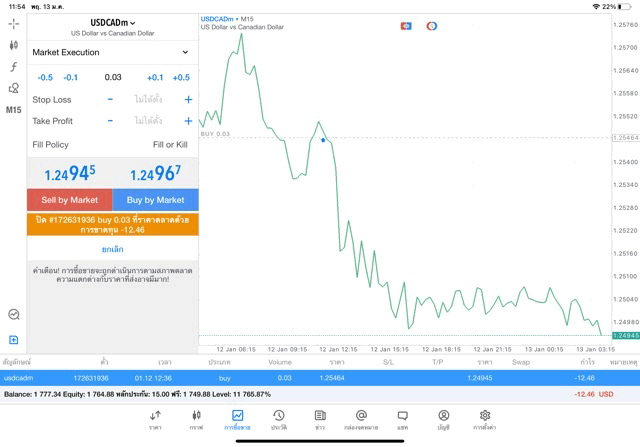The width and height of the screenshot is (640, 447).
Task: Change the M15 timeframe in sidebar
Action: [13, 110]
